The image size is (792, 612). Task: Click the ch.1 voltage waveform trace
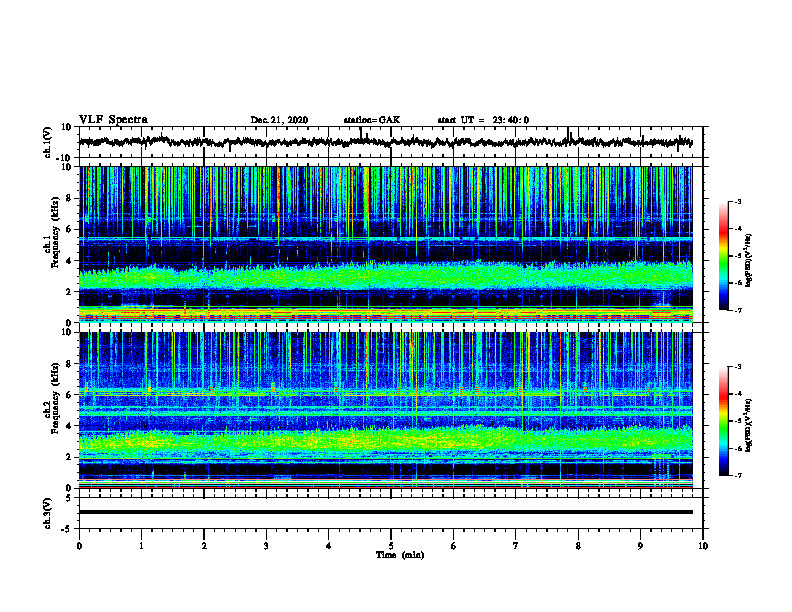[x=385, y=142]
